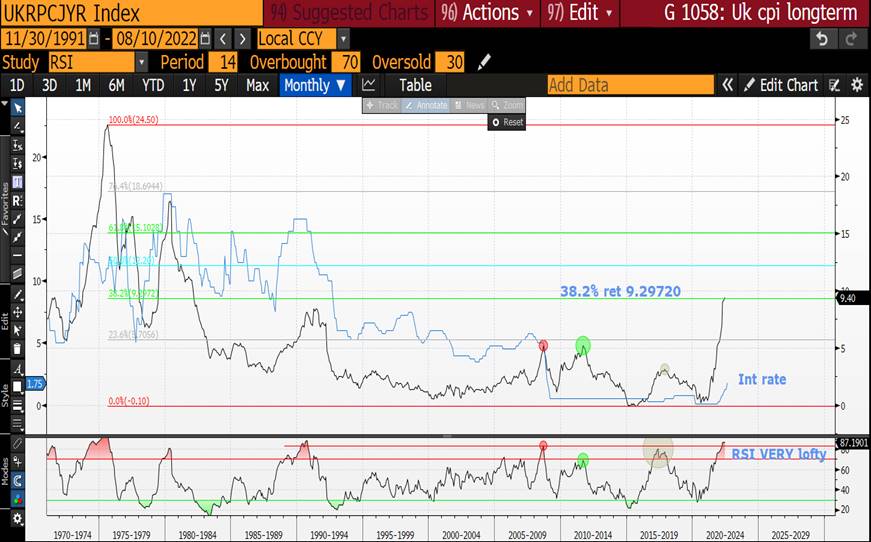871x542 pixels.
Task: Select the Max range tab
Action: click(x=257, y=85)
